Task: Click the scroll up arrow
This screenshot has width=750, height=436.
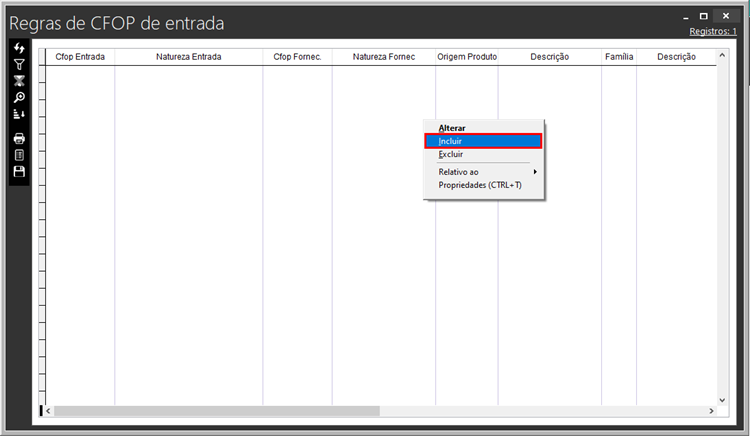Action: tap(722, 55)
